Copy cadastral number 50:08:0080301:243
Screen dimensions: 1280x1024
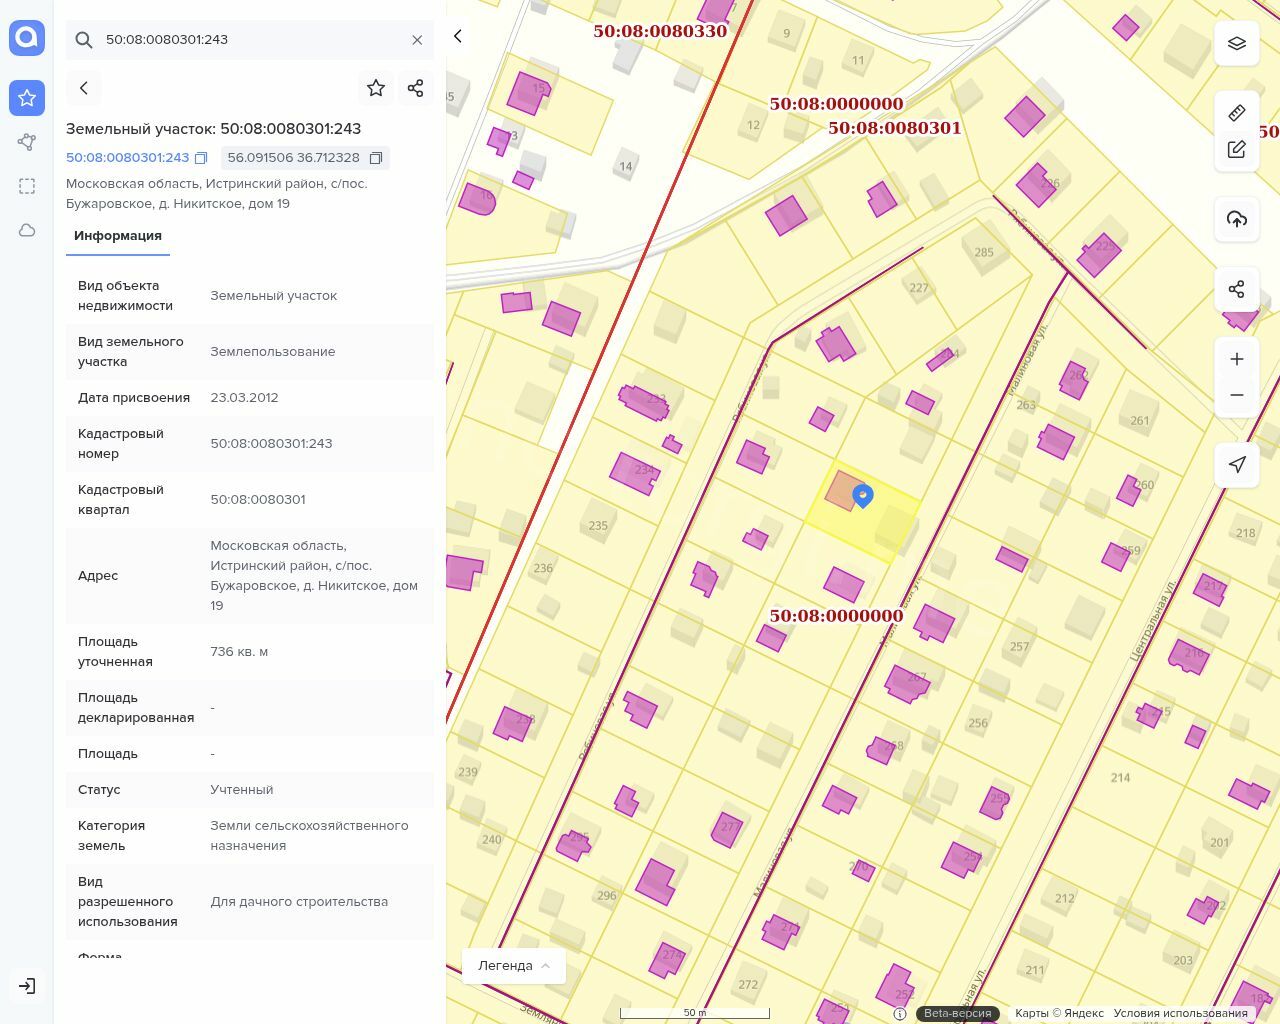pyautogui.click(x=201, y=158)
